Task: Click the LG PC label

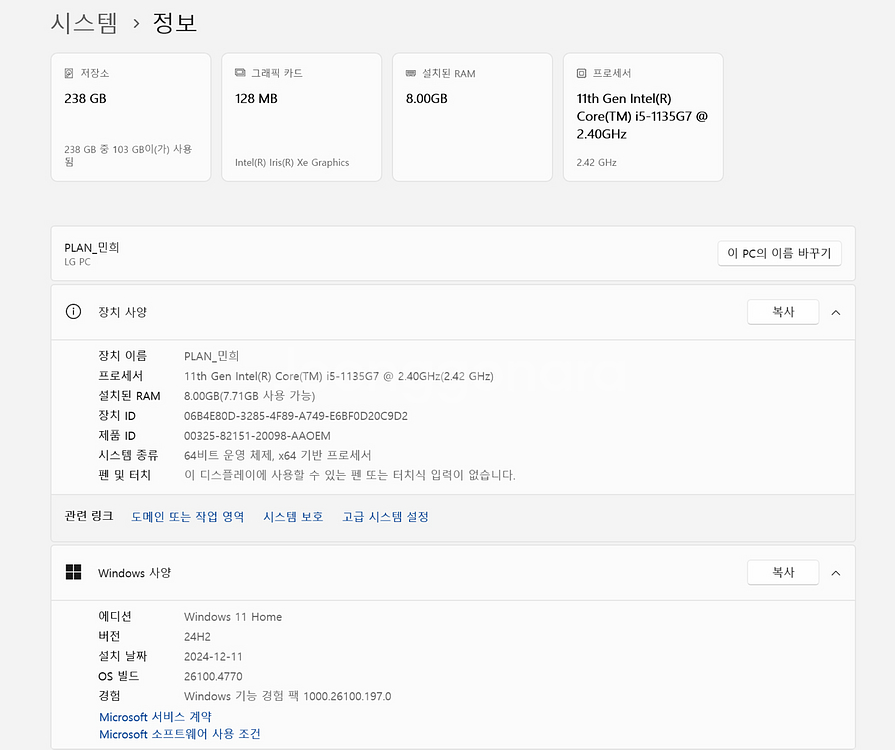Action: [77, 262]
